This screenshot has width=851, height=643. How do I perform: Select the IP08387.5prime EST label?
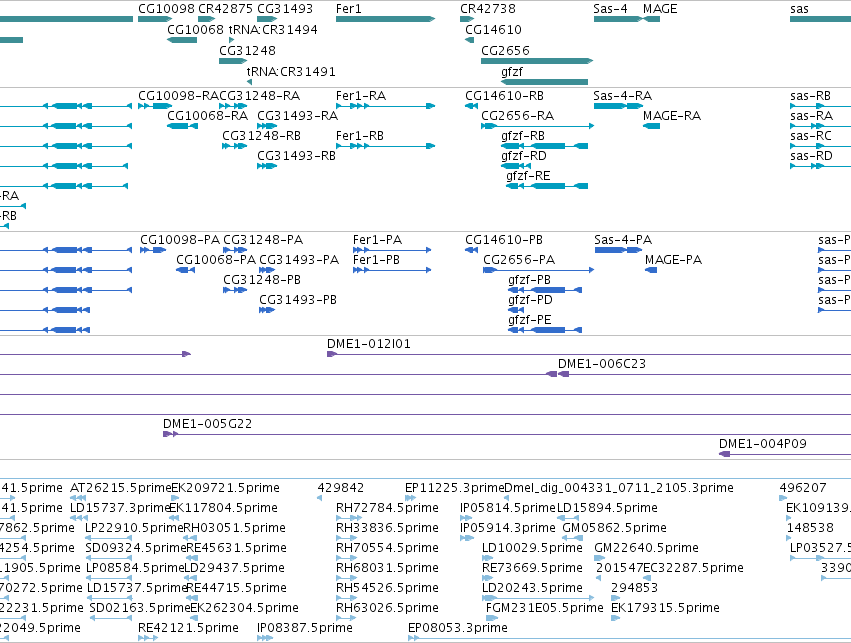click(x=304, y=628)
